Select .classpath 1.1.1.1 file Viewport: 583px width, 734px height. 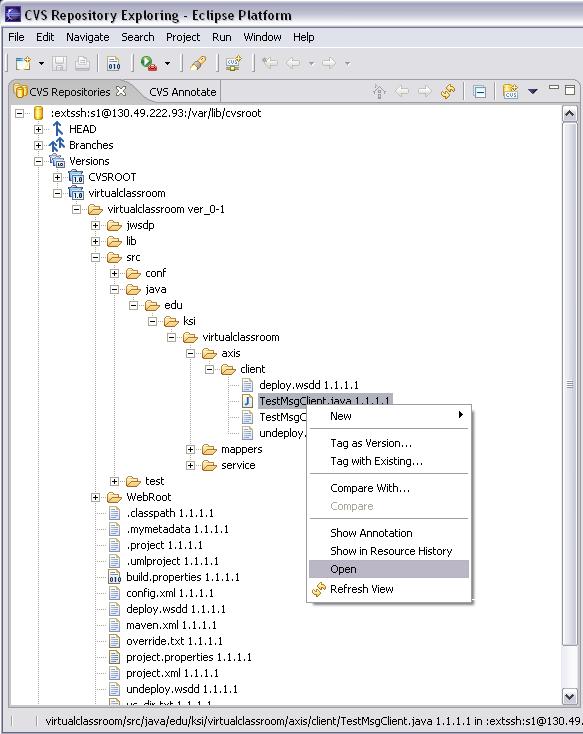[x=170, y=514]
